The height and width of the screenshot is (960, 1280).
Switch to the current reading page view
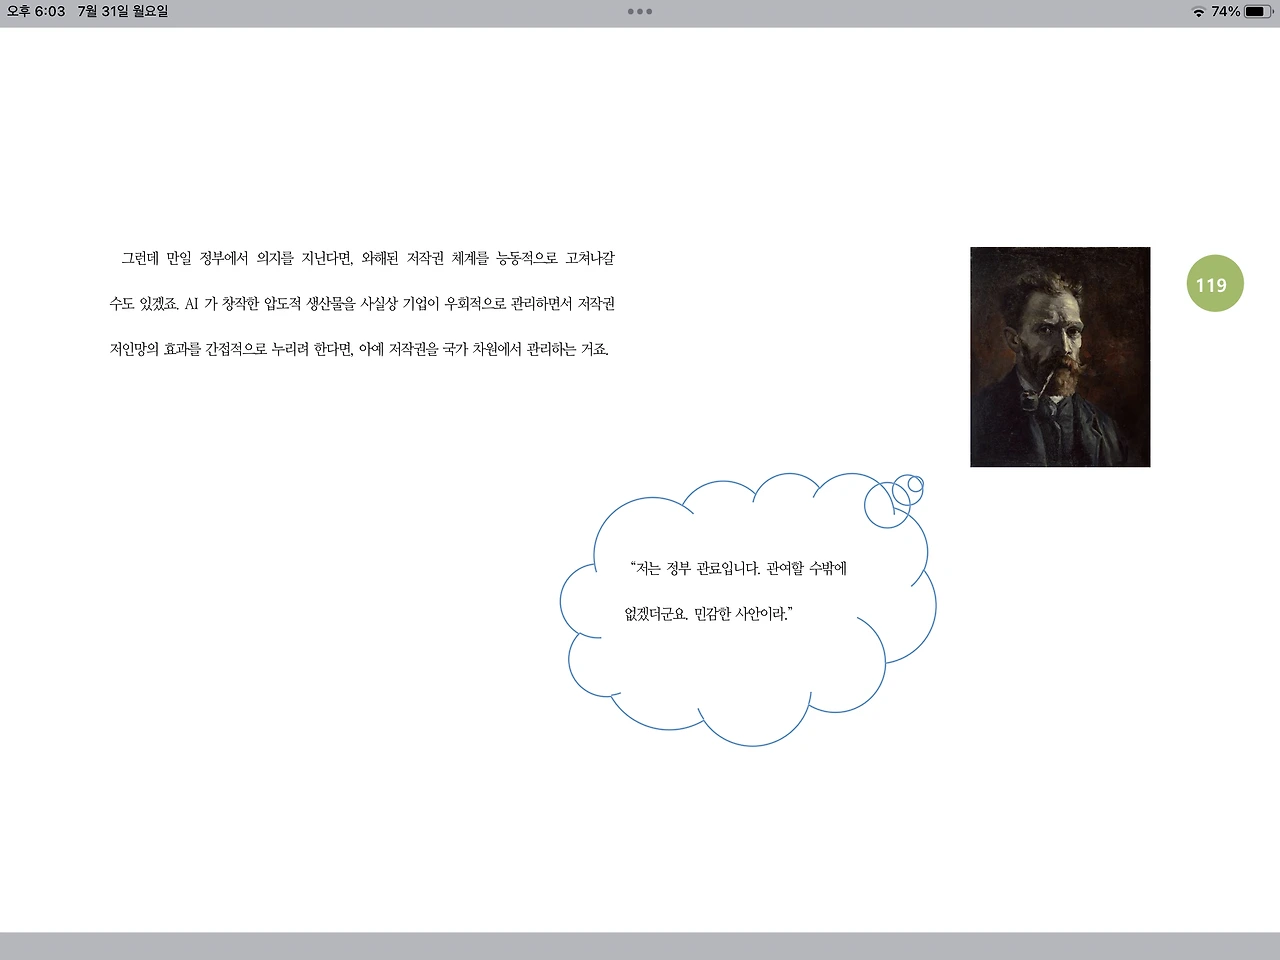pyautogui.click(x=640, y=480)
